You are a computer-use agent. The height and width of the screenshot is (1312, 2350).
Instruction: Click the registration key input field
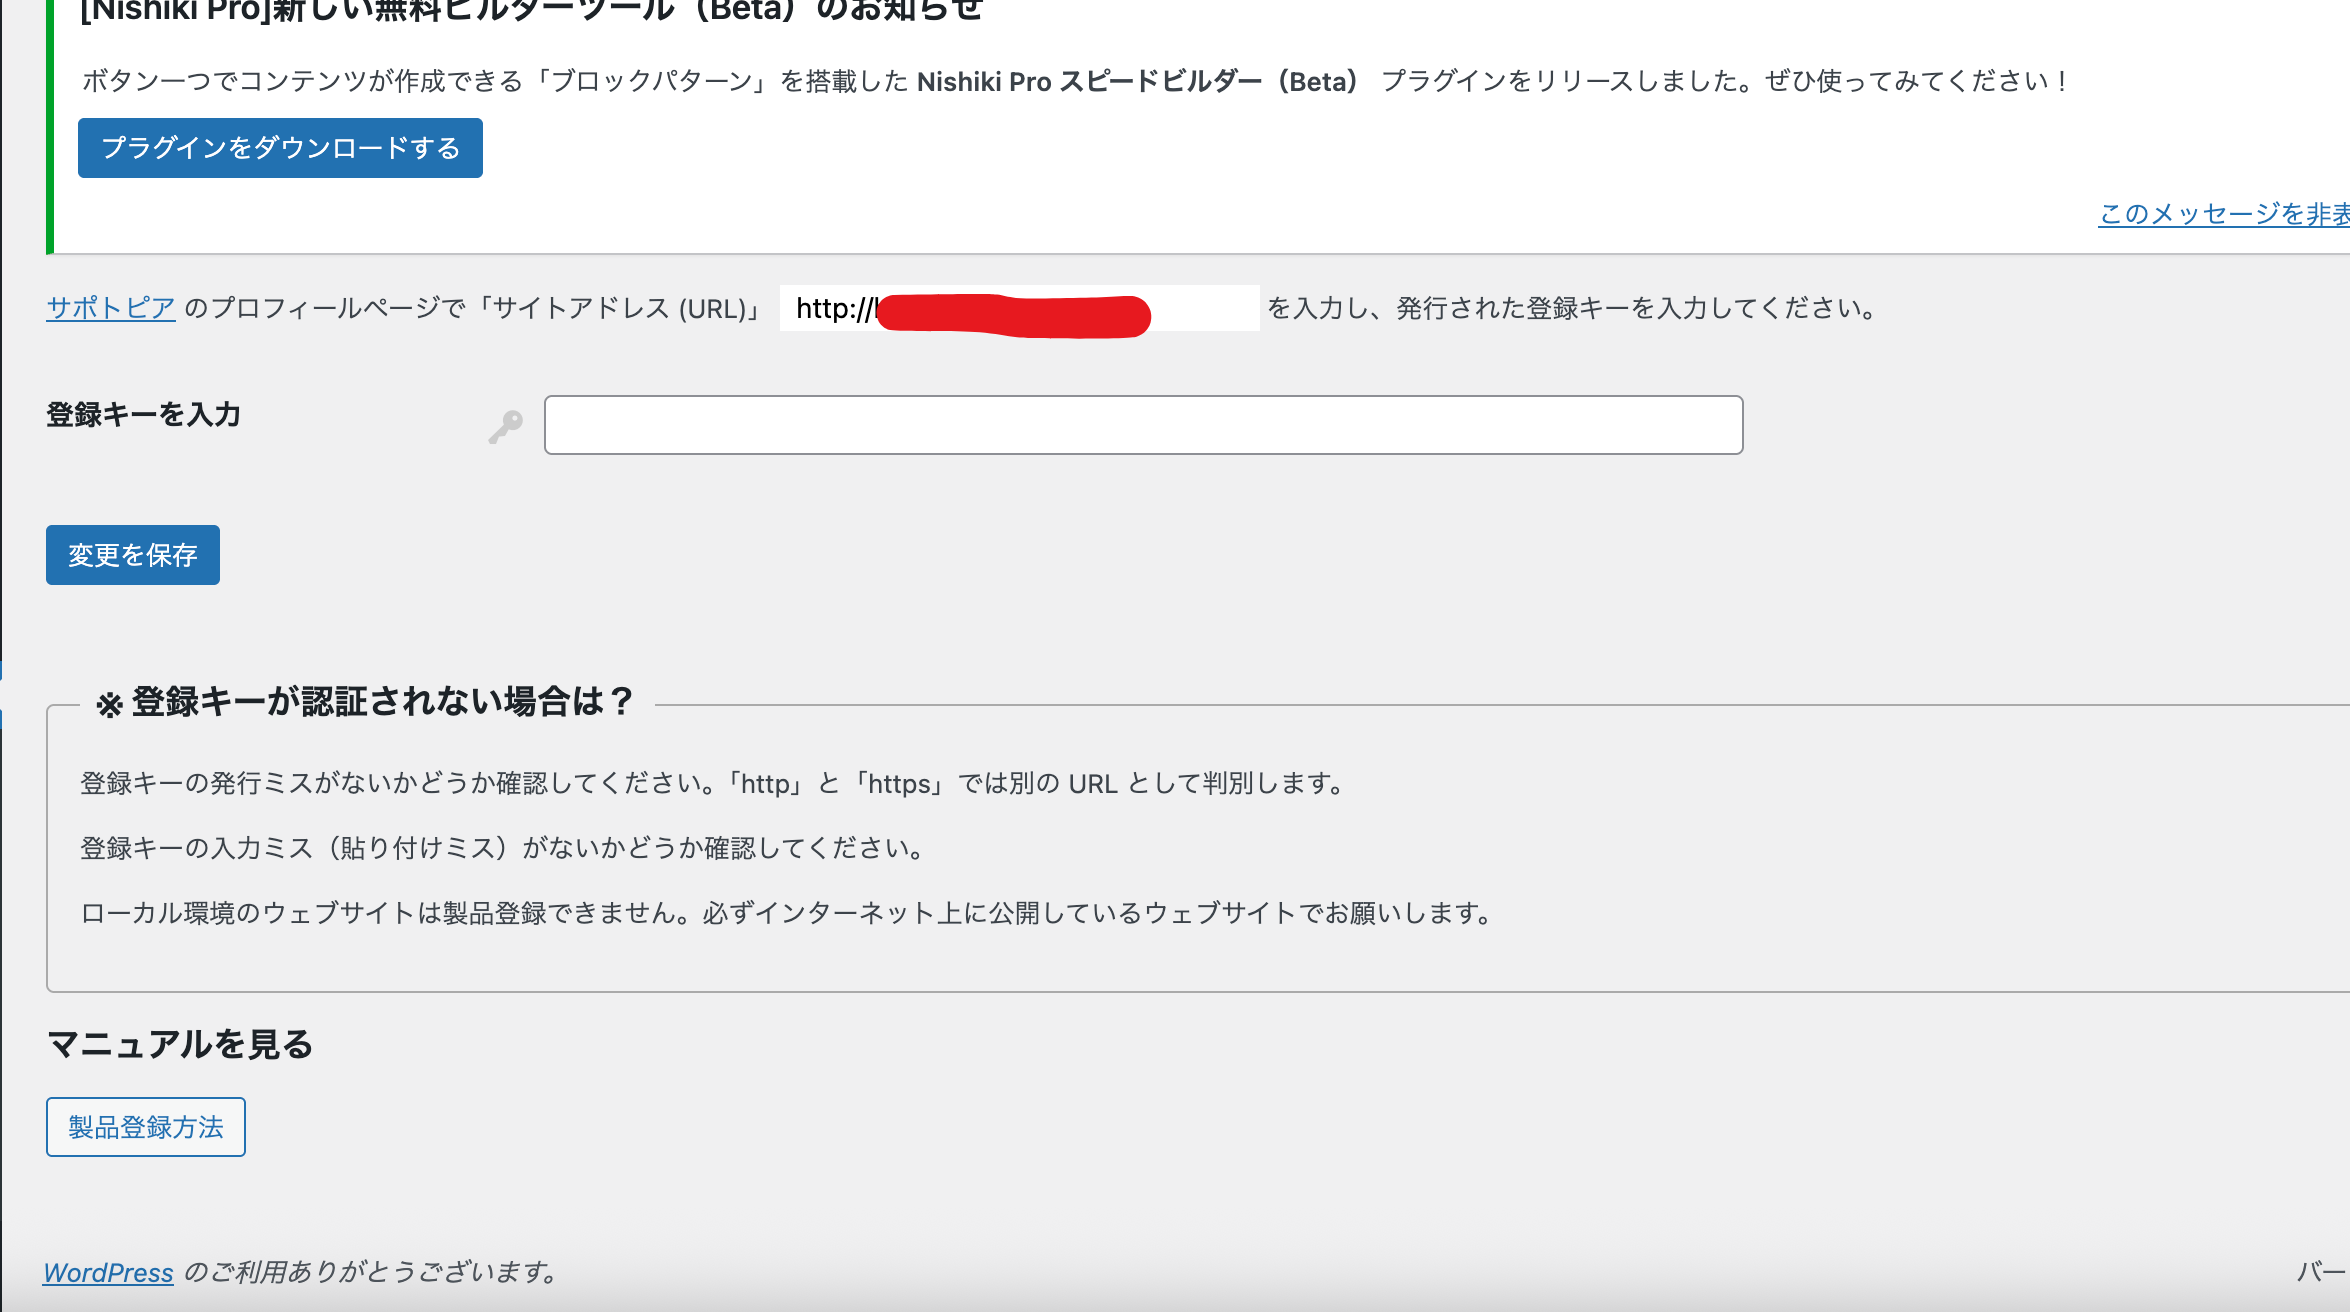coord(1143,425)
